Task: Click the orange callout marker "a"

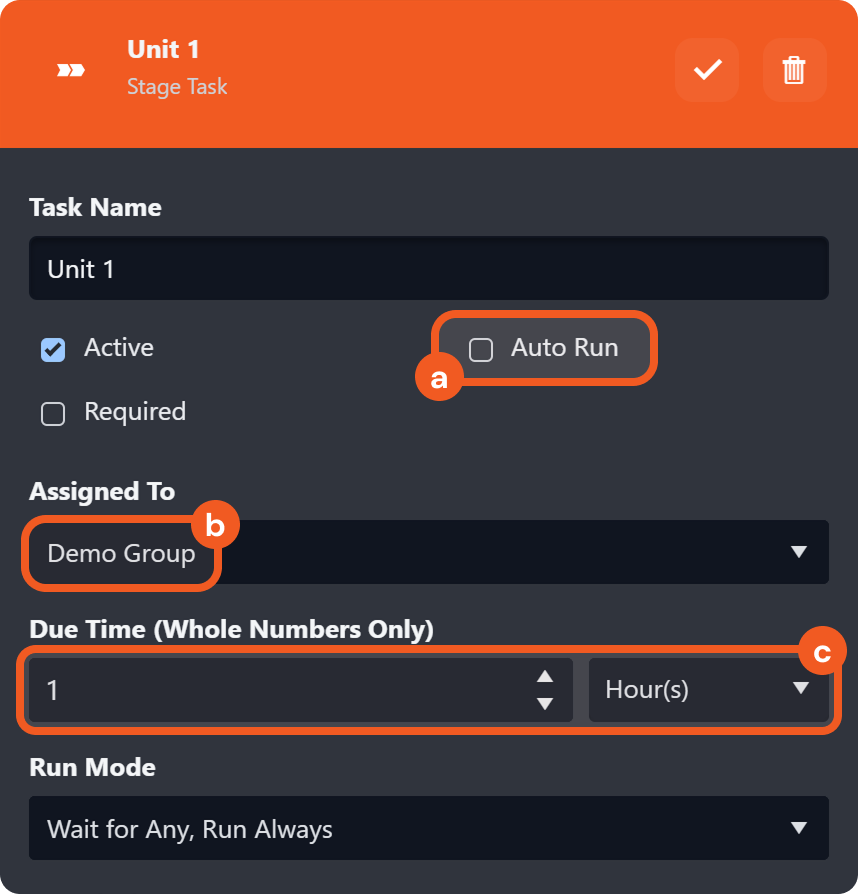Action: [x=437, y=378]
